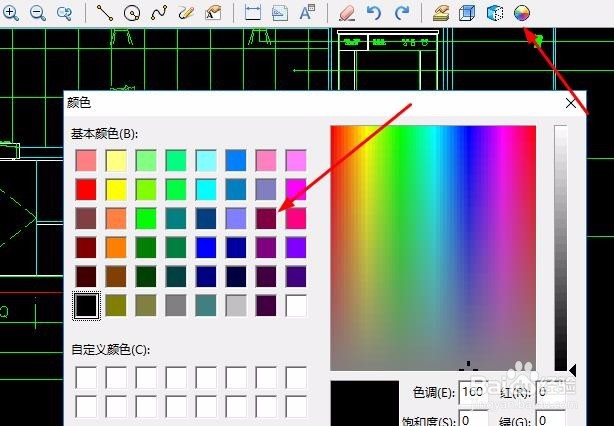Image resolution: width=614 pixels, height=426 pixels.
Task: Click the 色调(E) hue input field
Action: pyautogui.click(x=473, y=392)
